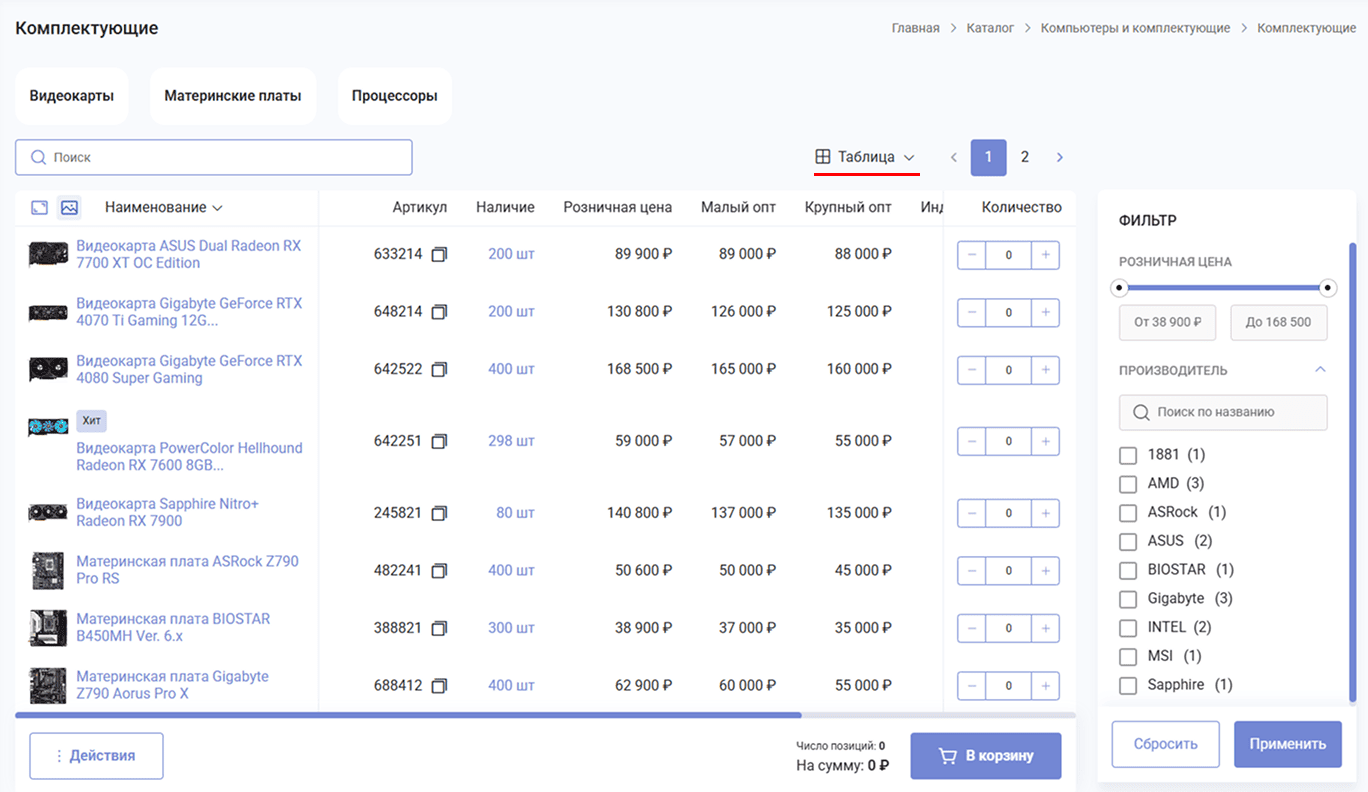
Task: Add to cart with В корзину
Action: pos(986,756)
